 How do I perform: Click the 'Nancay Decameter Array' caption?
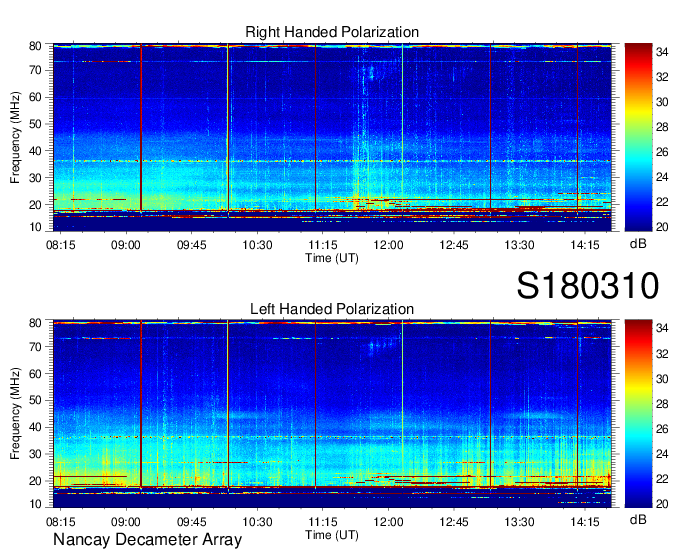pos(147,539)
